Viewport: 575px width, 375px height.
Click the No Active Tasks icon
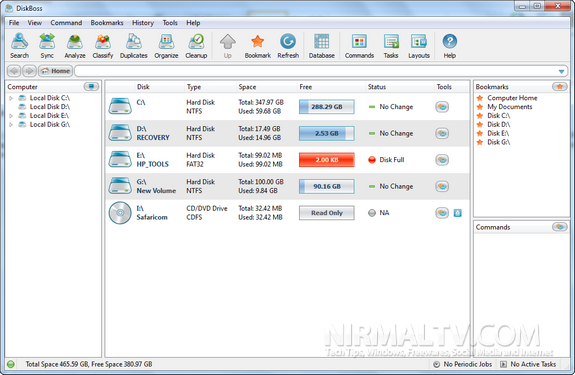(503, 364)
